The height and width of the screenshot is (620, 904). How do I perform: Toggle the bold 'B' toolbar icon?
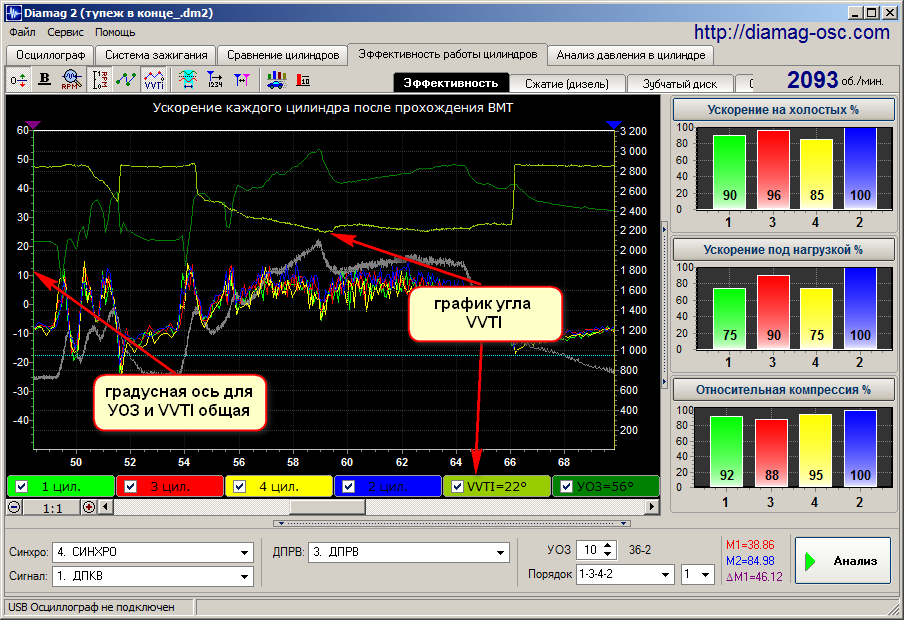[x=44, y=80]
